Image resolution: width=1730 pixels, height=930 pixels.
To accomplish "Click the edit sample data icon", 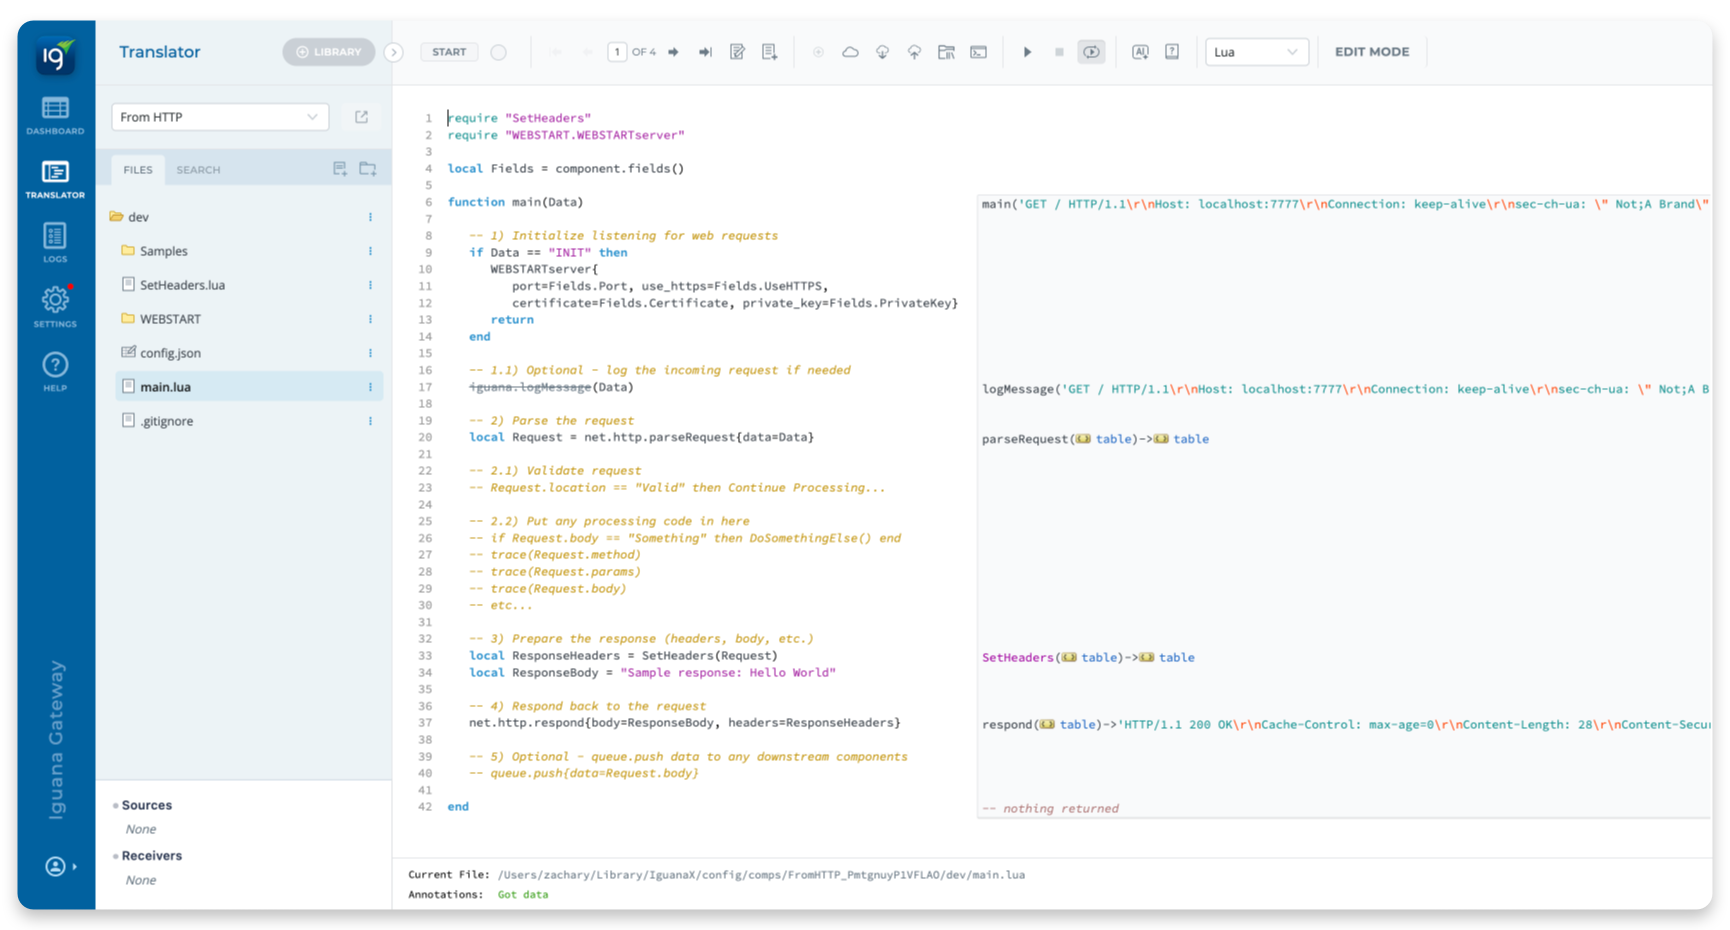I will [x=737, y=51].
